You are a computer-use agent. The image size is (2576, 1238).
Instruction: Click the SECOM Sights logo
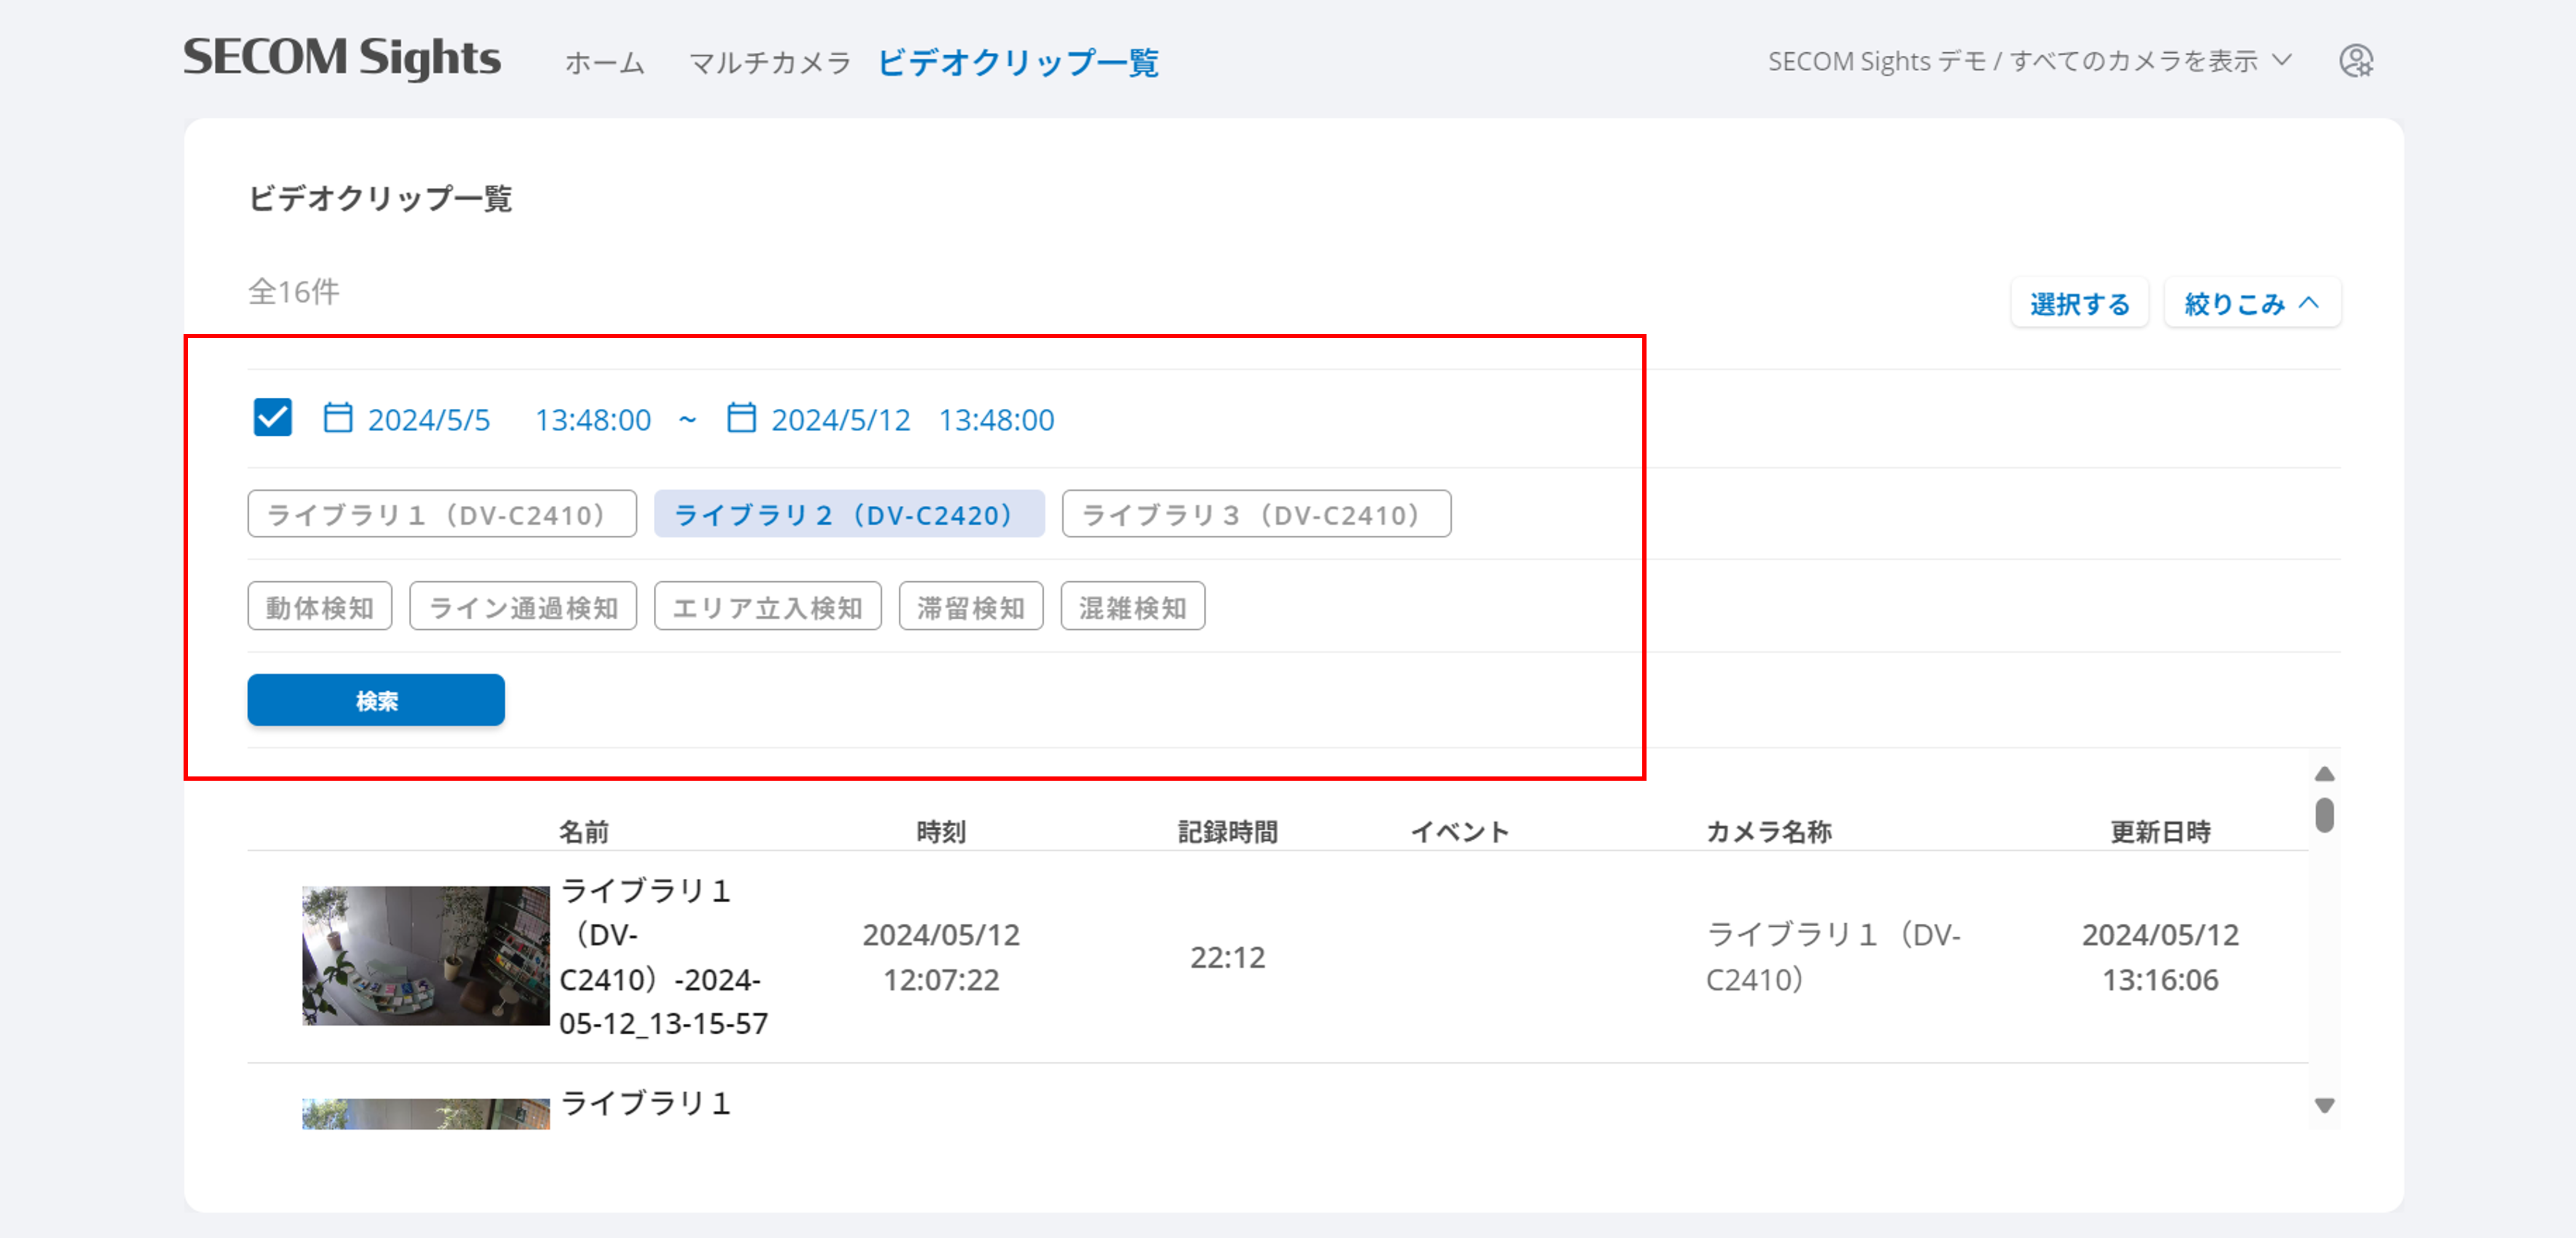point(342,58)
